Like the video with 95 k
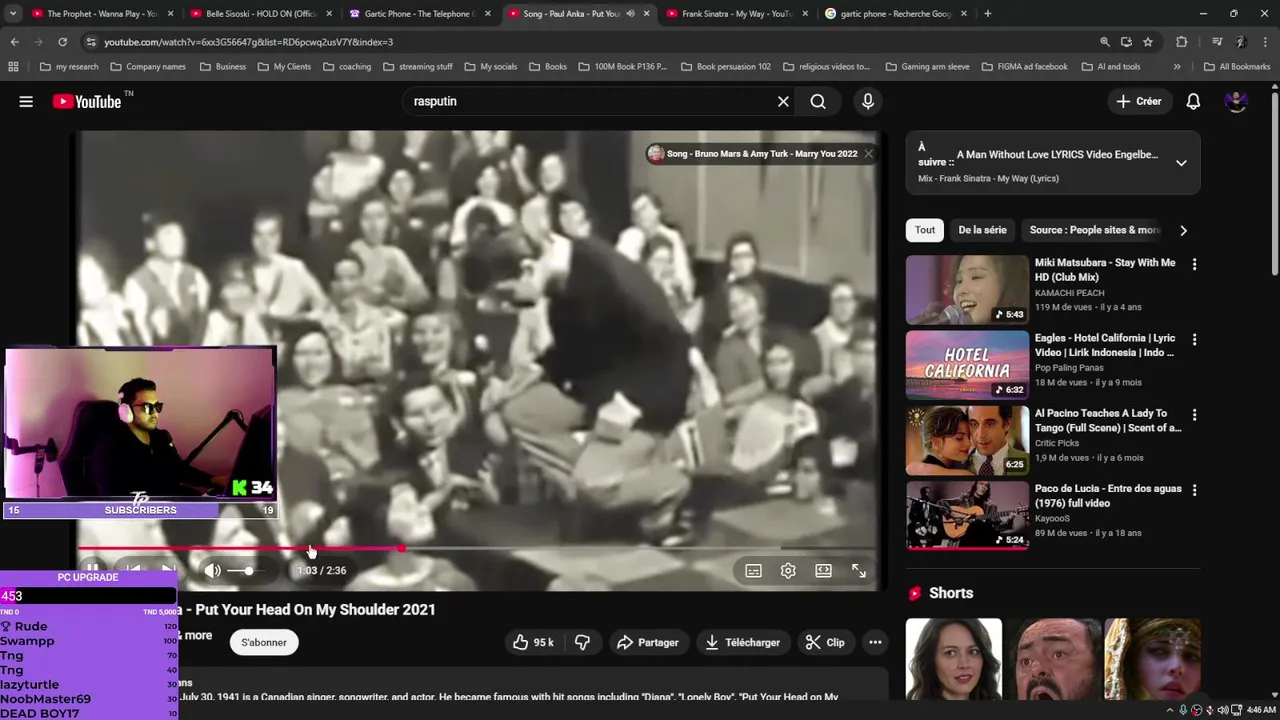Screen dimensions: 1280x720 (x=533, y=642)
